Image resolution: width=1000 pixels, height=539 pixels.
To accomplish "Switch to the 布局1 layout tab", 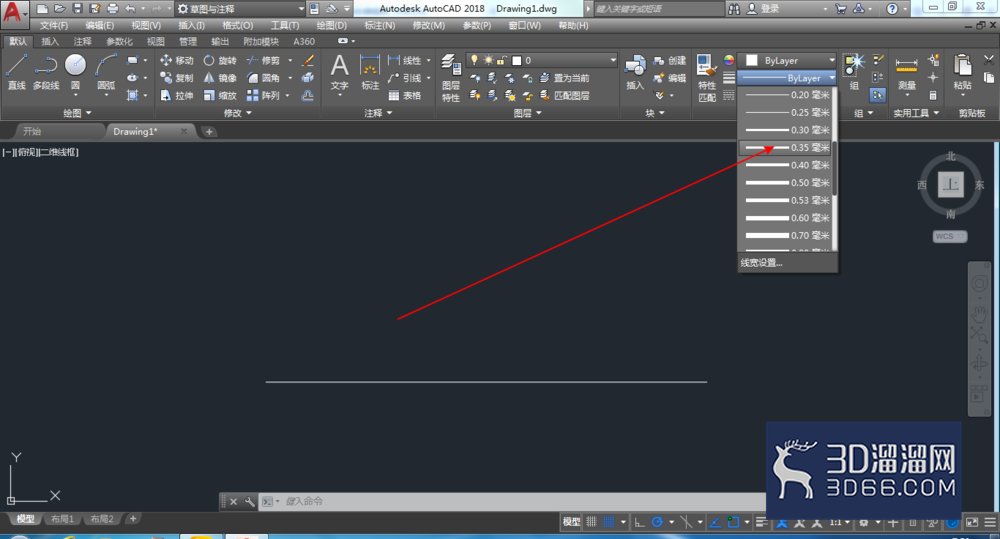I will [x=62, y=519].
